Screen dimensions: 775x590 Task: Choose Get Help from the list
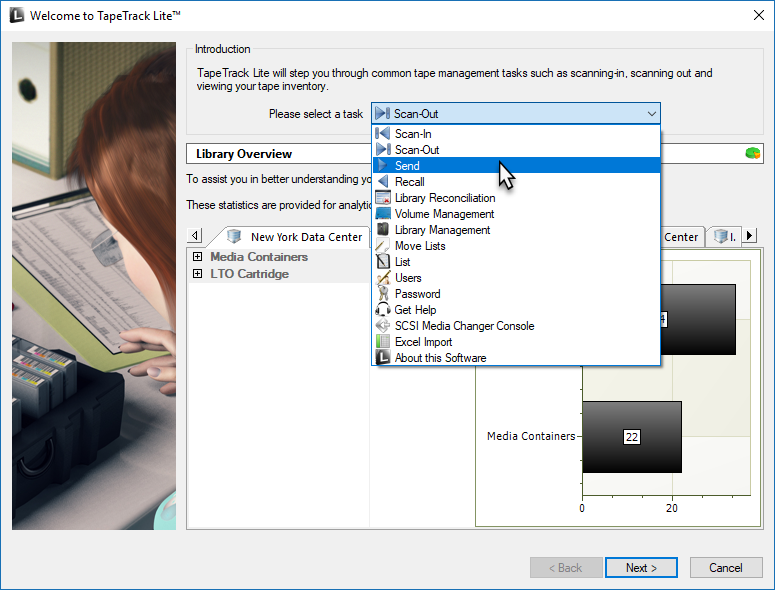pos(516,309)
